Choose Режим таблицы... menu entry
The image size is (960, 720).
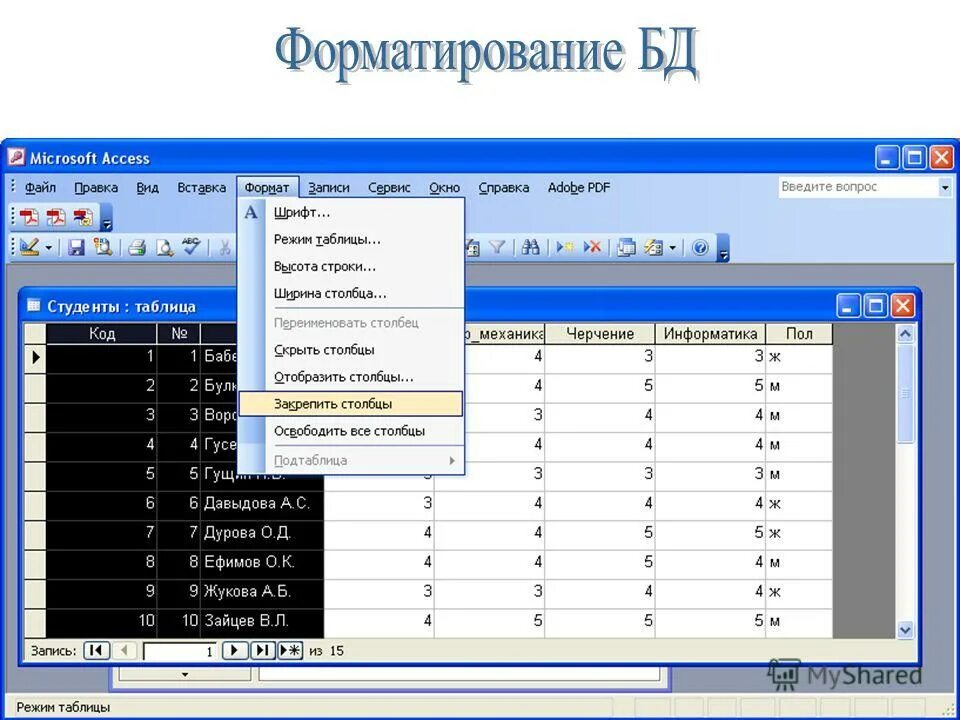coord(351,239)
